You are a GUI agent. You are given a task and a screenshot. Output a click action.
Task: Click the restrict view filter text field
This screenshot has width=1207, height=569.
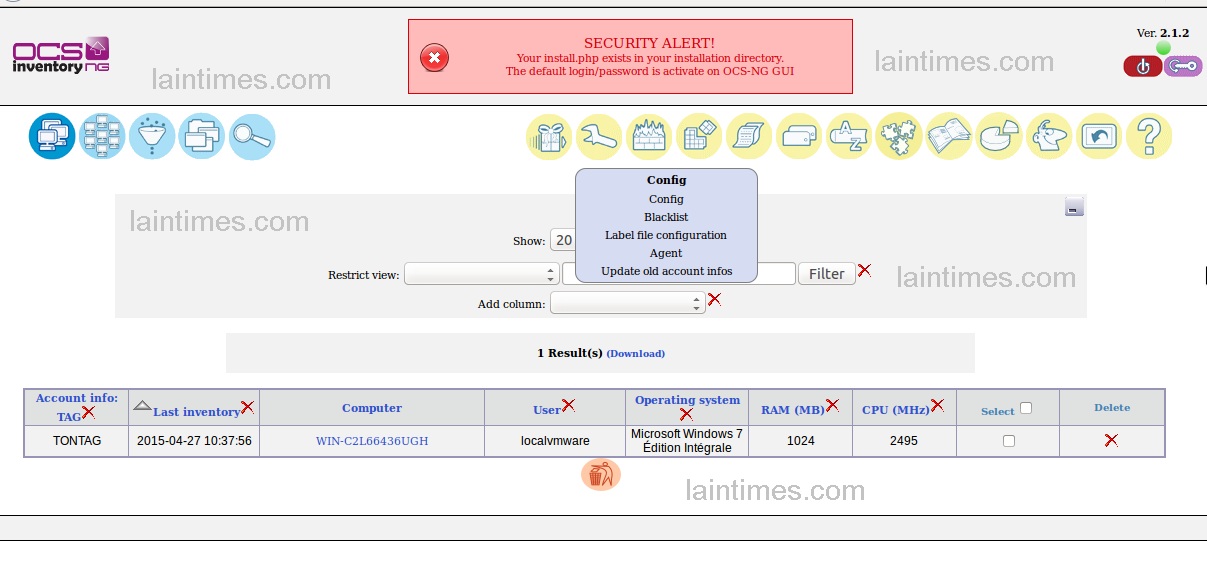[x=679, y=274]
